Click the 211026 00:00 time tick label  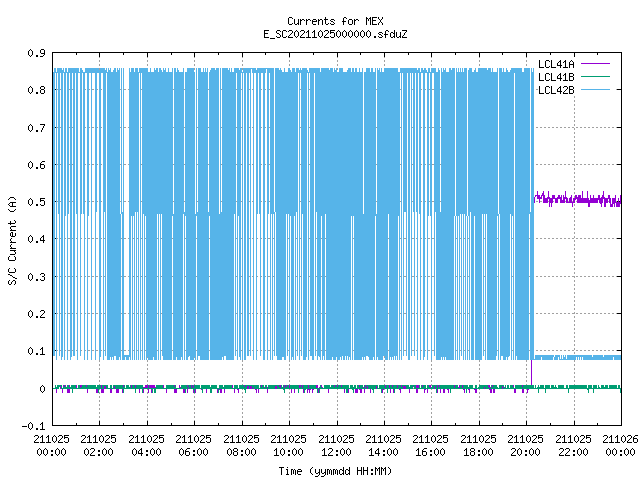(x=620, y=446)
